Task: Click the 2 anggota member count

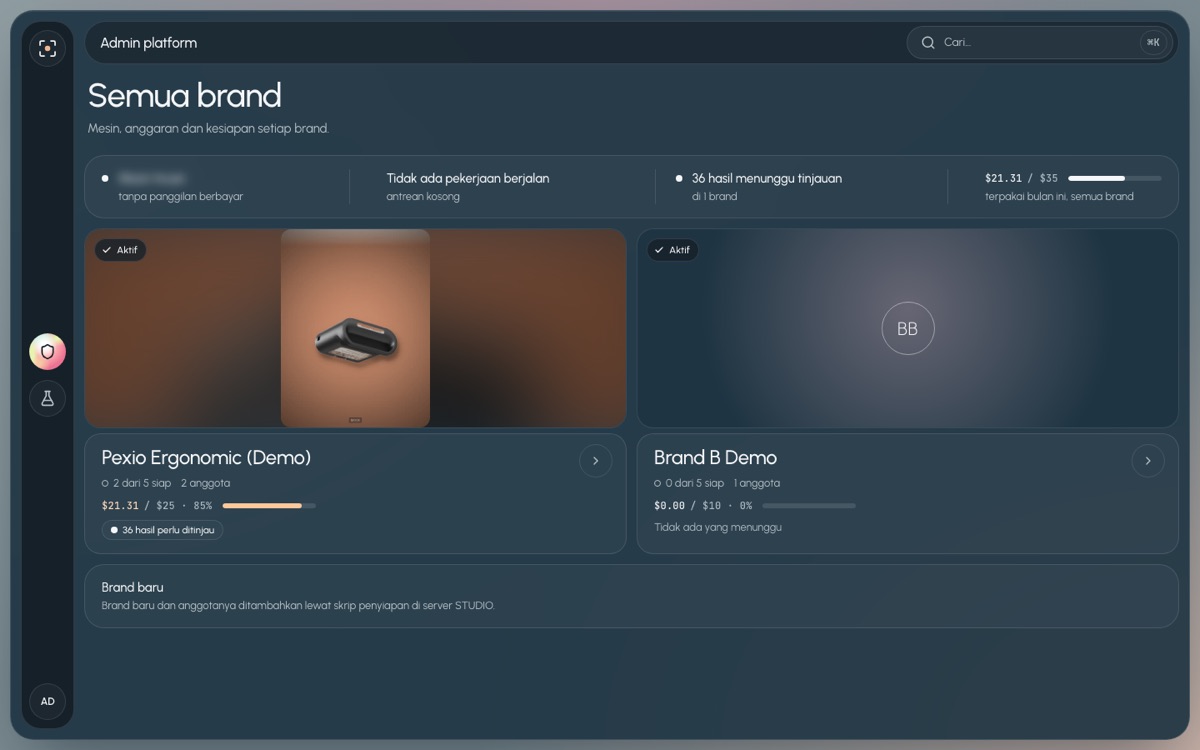Action: 206,483
